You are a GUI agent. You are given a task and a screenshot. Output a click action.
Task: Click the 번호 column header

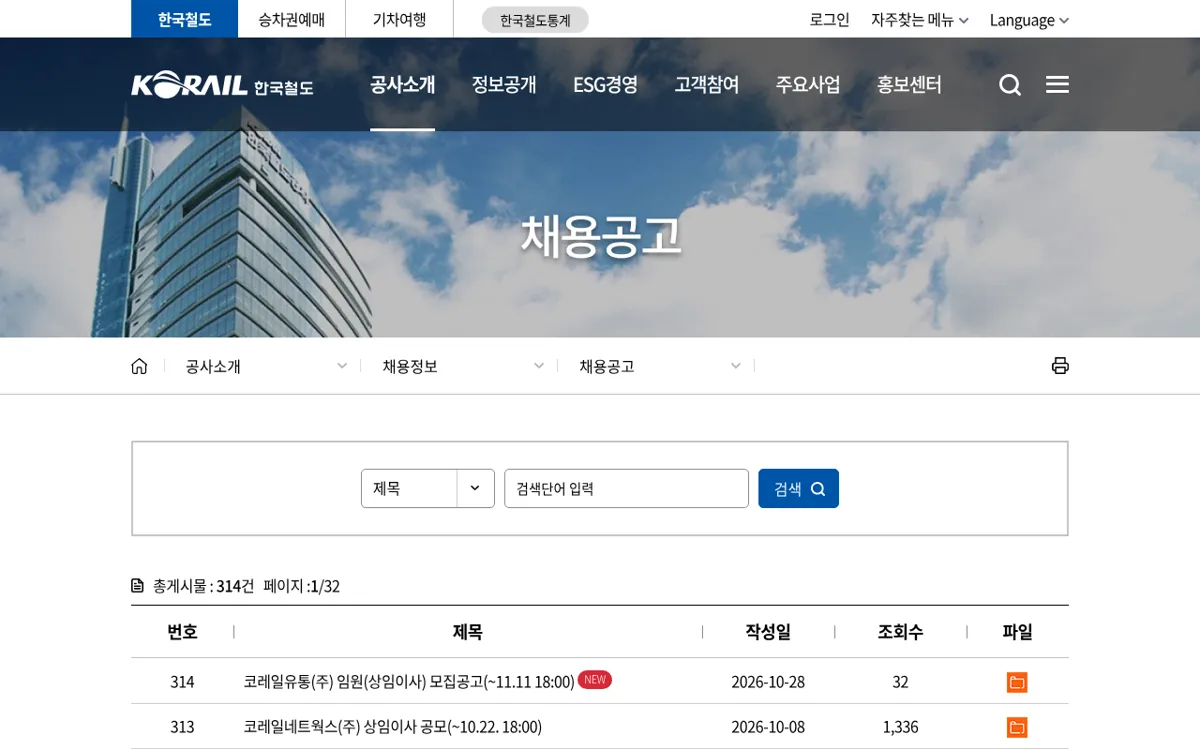coord(182,632)
